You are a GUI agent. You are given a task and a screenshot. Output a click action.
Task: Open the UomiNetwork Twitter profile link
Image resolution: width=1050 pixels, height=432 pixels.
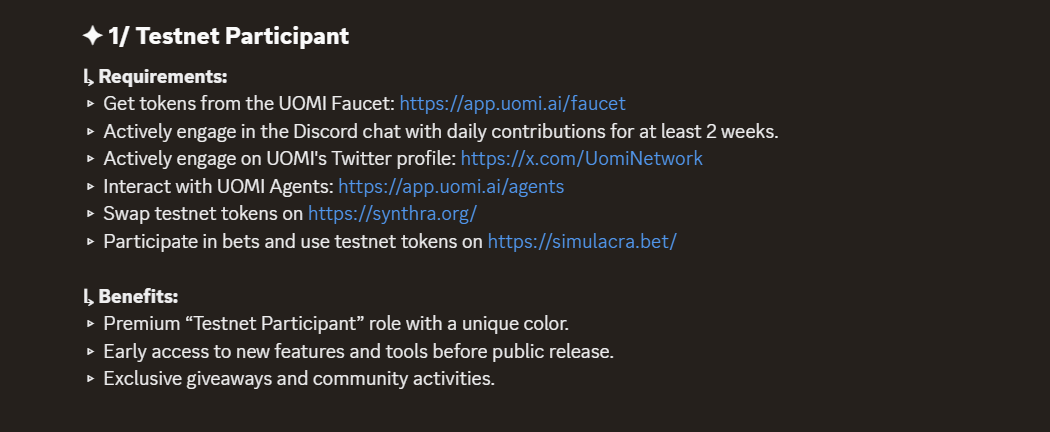click(x=581, y=159)
